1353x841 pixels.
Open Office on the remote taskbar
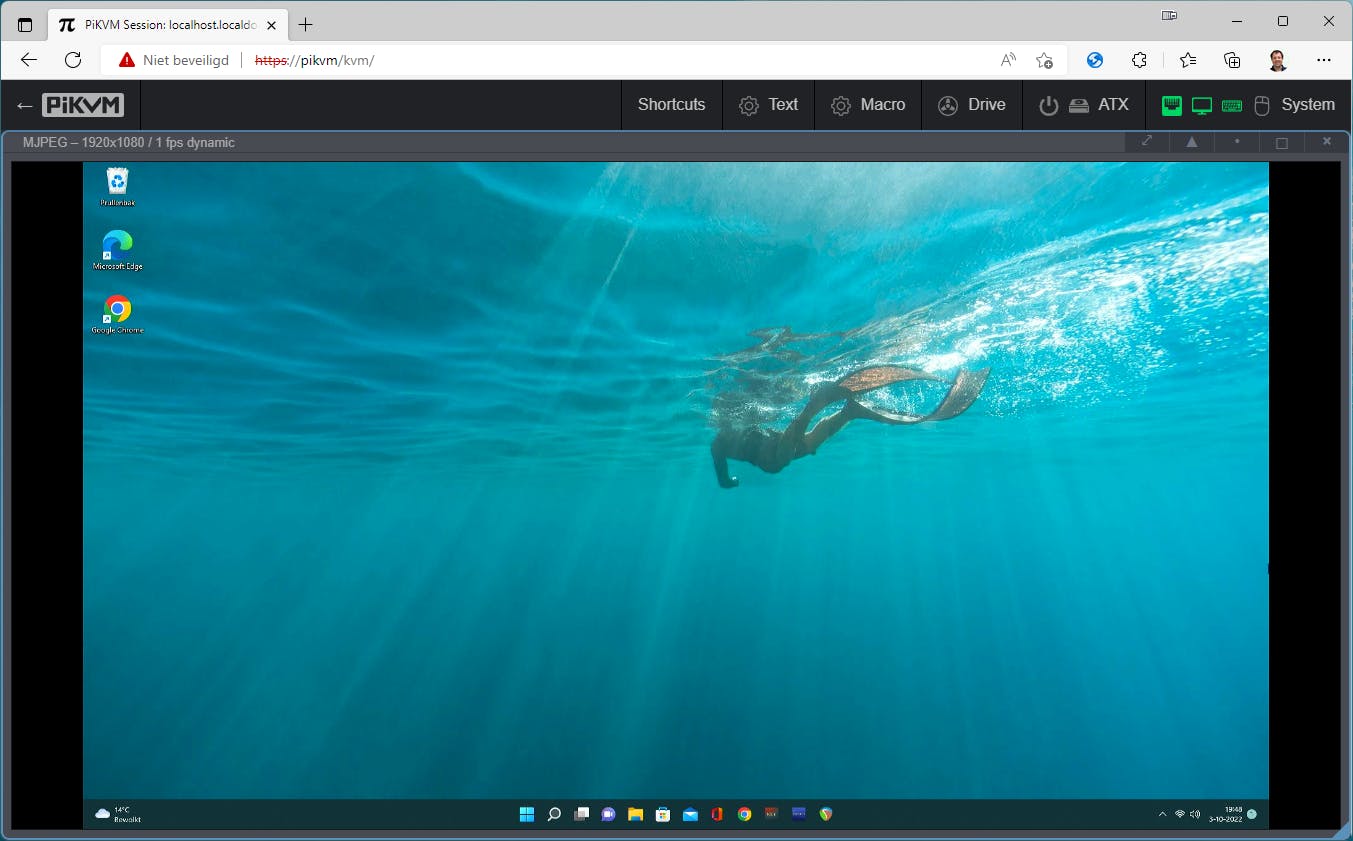click(717, 814)
